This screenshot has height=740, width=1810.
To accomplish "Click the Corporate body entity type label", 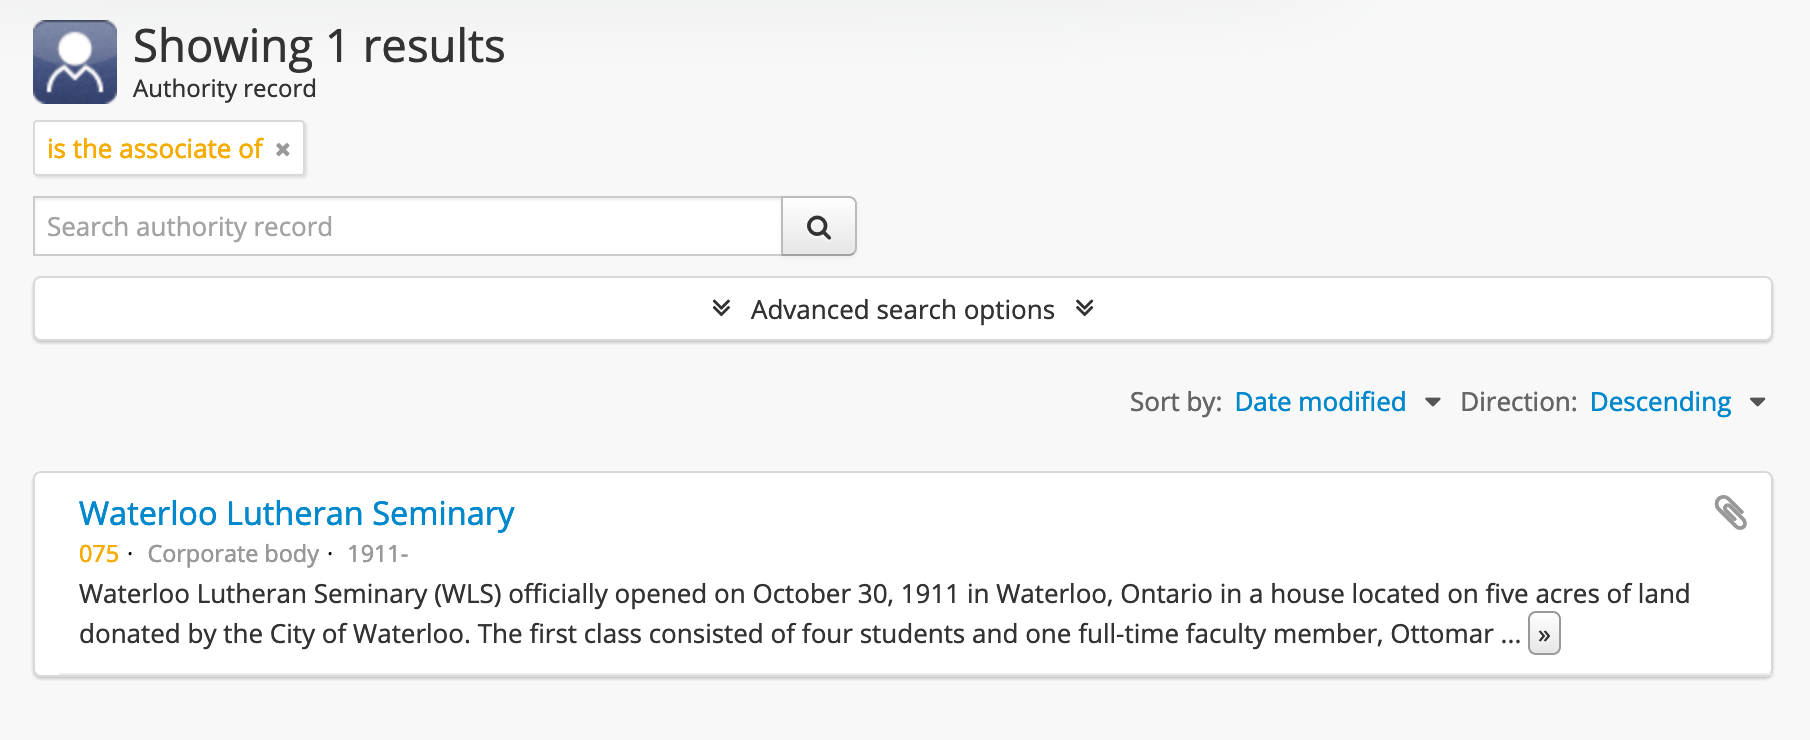I will pyautogui.click(x=233, y=554).
